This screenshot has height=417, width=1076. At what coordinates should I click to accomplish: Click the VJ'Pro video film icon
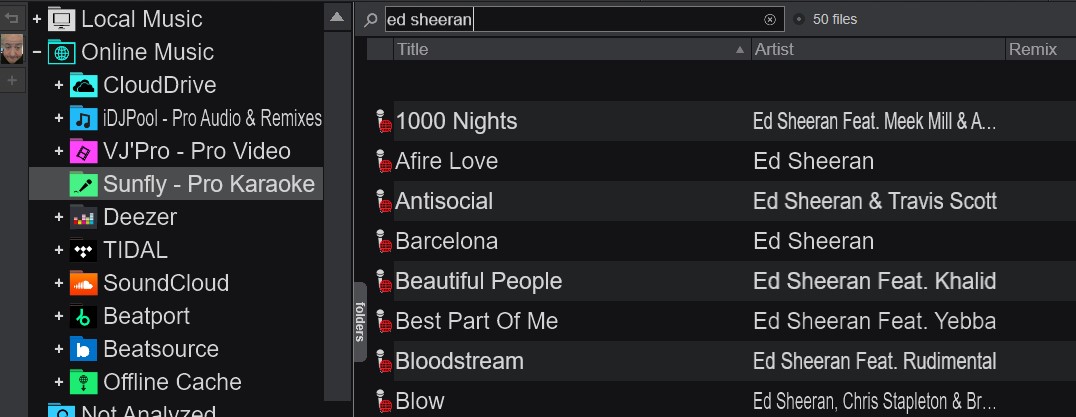tap(84, 152)
